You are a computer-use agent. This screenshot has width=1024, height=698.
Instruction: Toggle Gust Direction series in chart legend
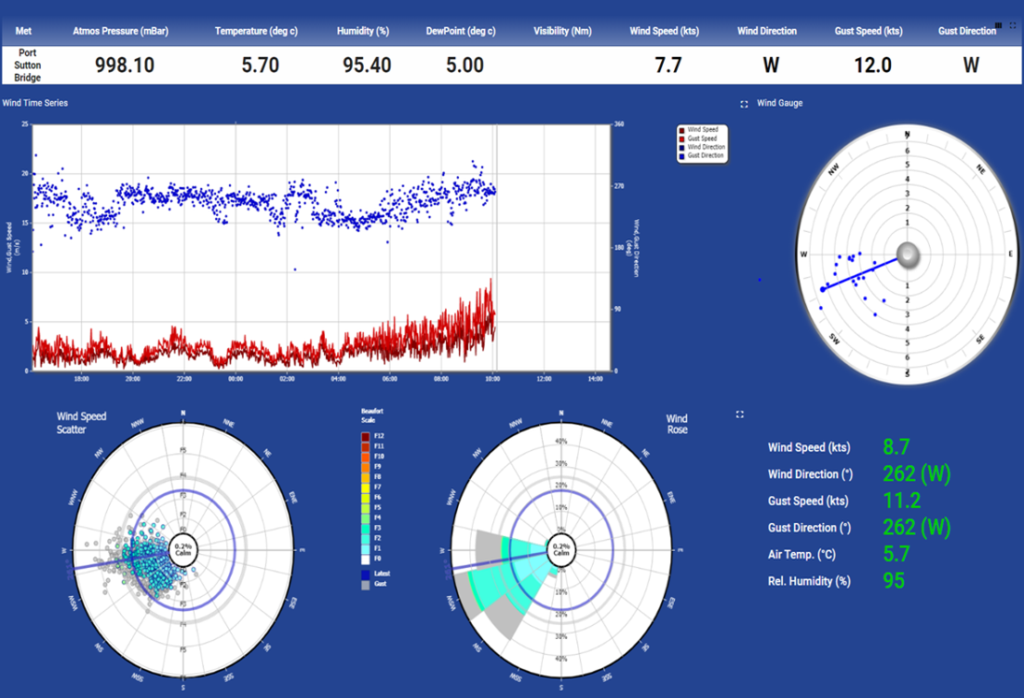coord(704,156)
